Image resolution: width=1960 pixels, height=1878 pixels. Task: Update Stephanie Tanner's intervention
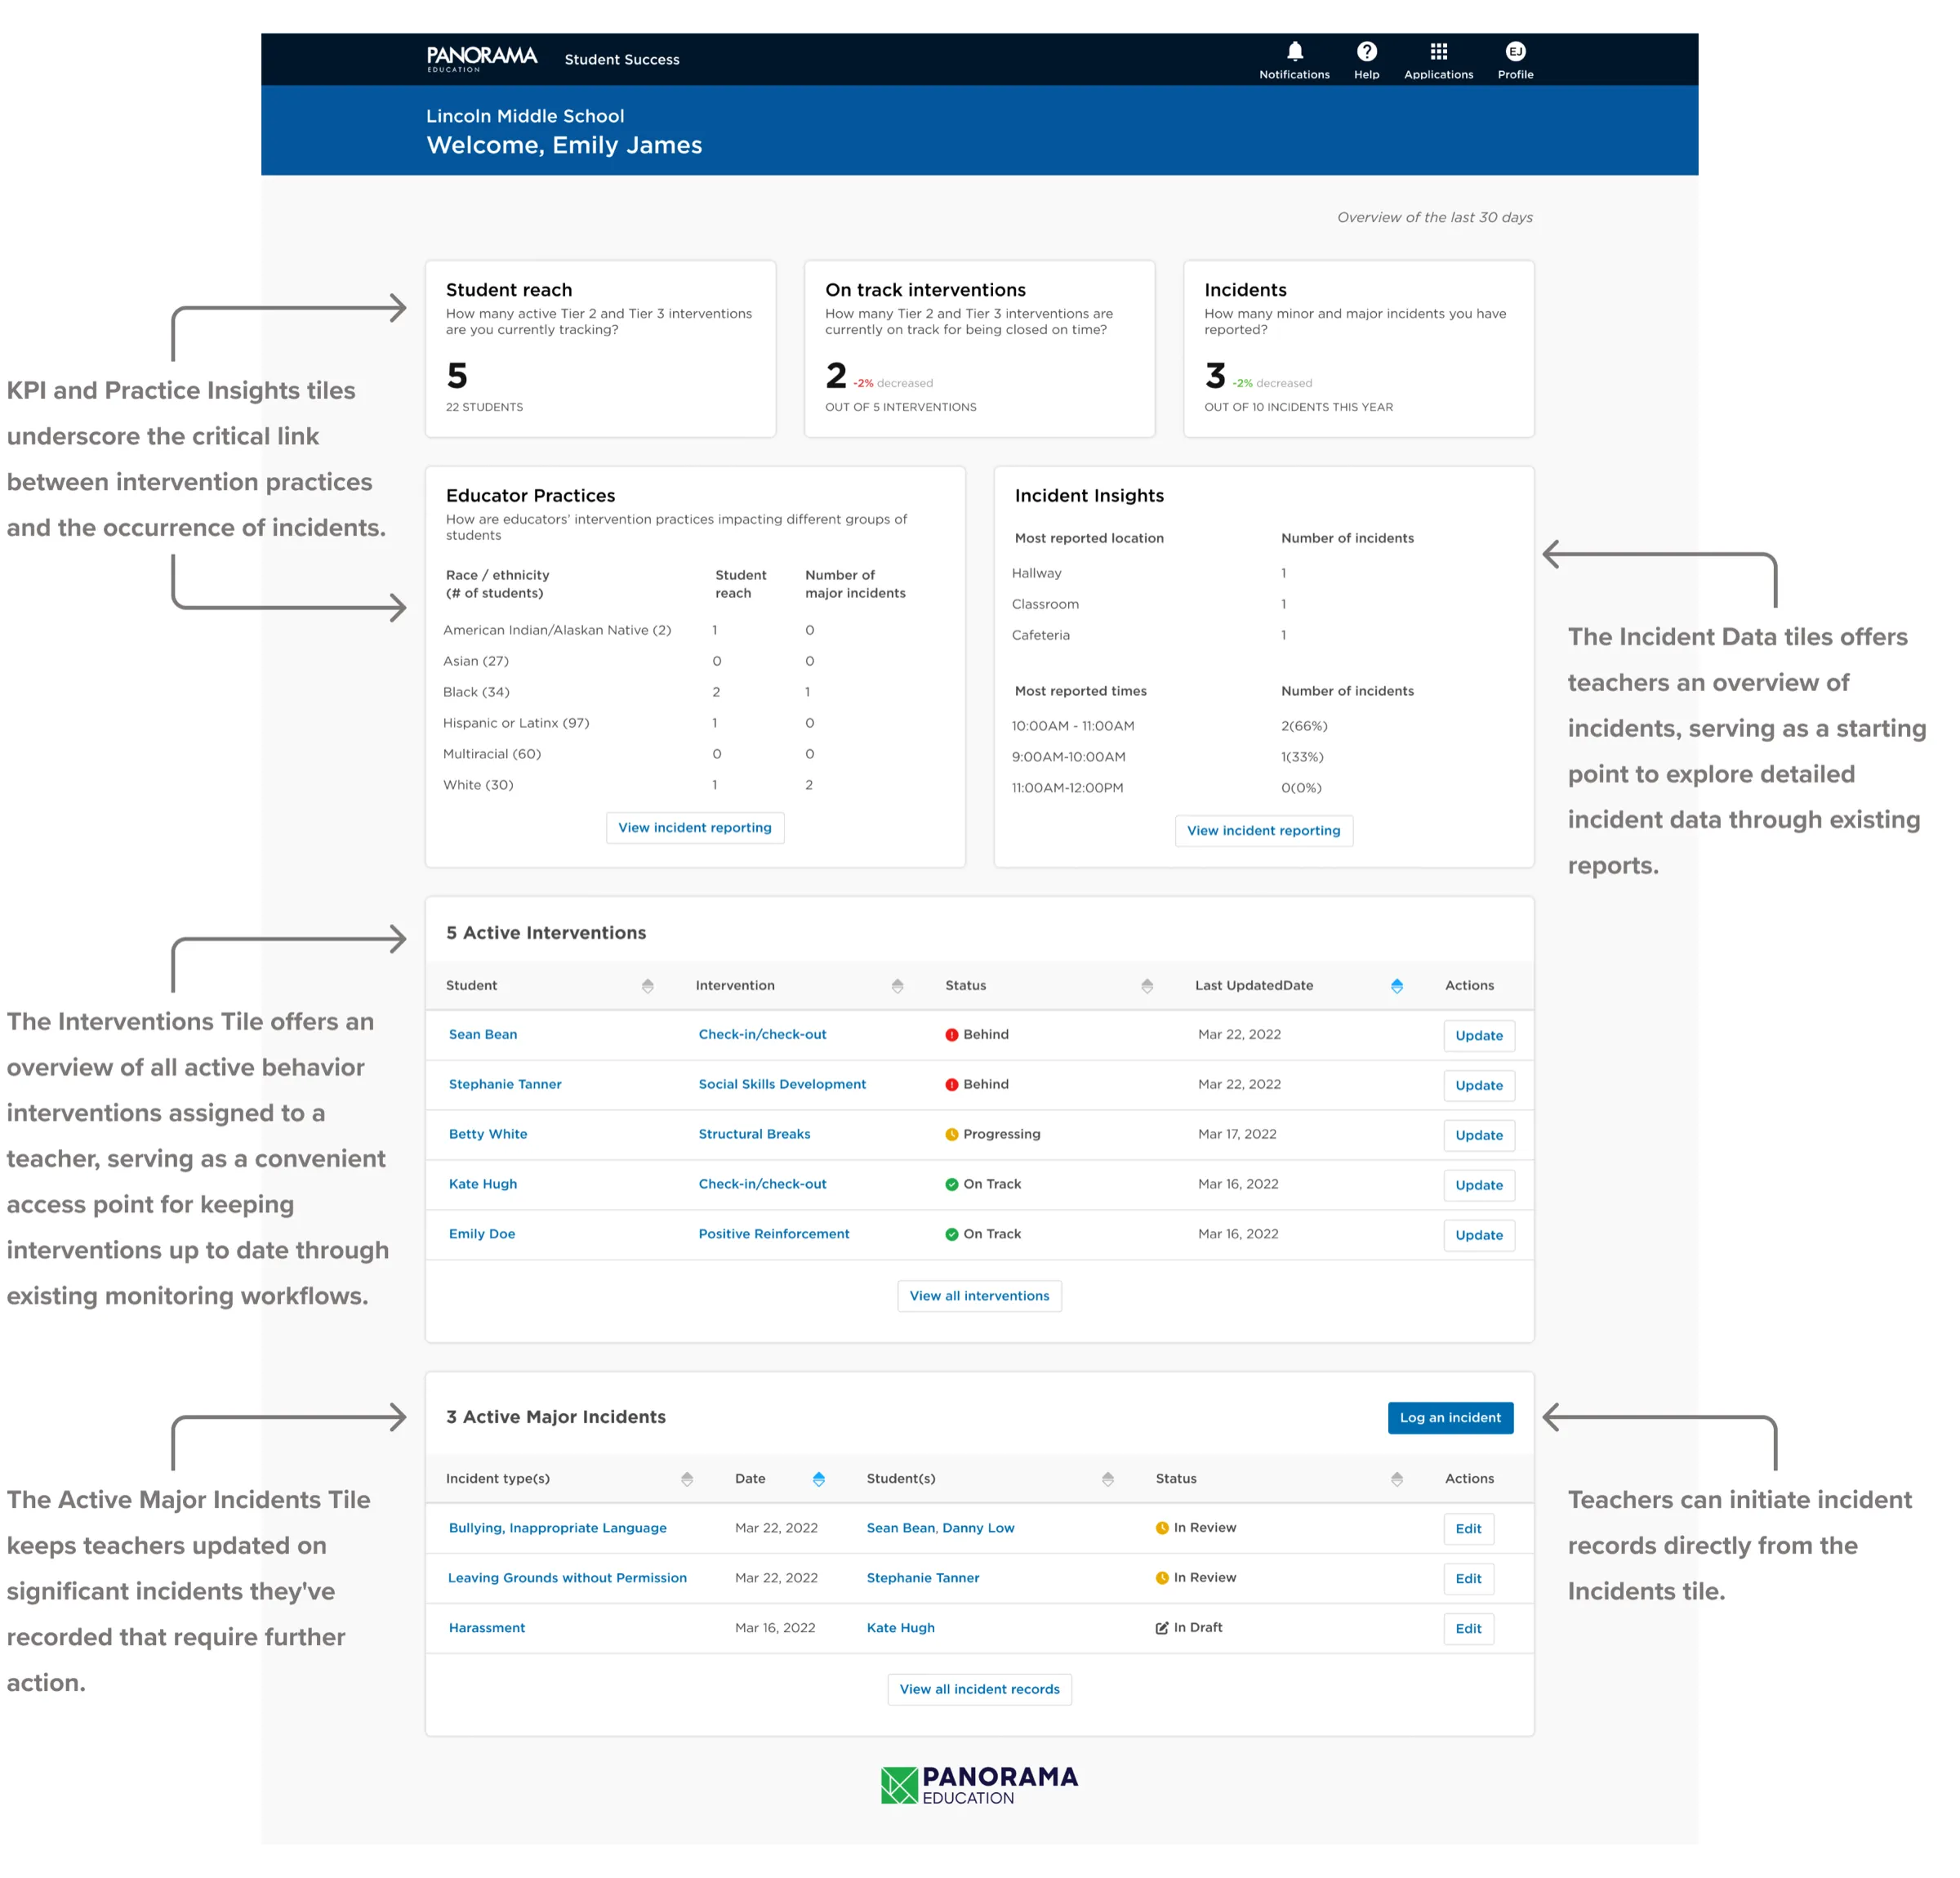click(x=1479, y=1086)
